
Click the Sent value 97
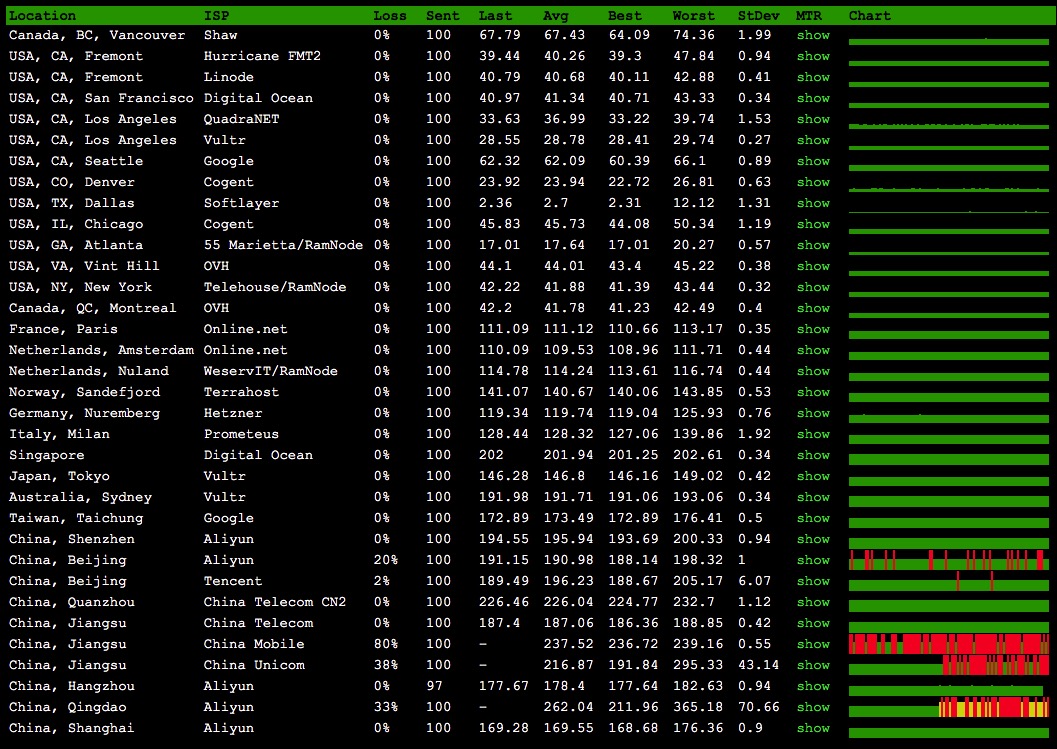tap(435, 686)
